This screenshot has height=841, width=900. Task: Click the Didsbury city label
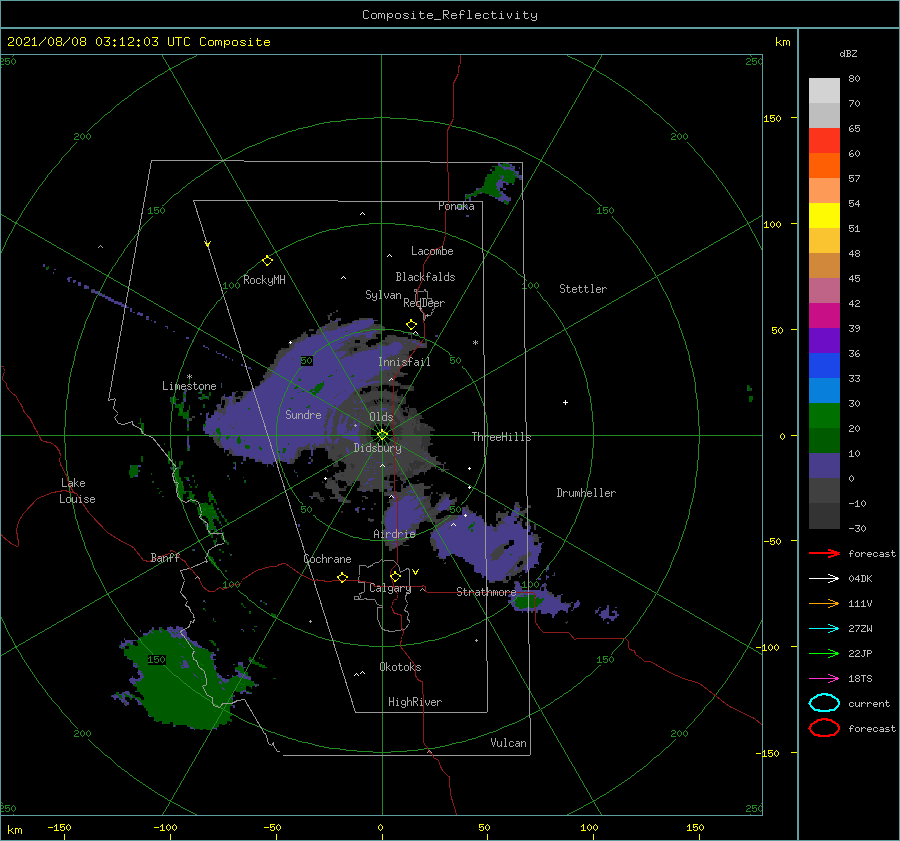point(378,448)
